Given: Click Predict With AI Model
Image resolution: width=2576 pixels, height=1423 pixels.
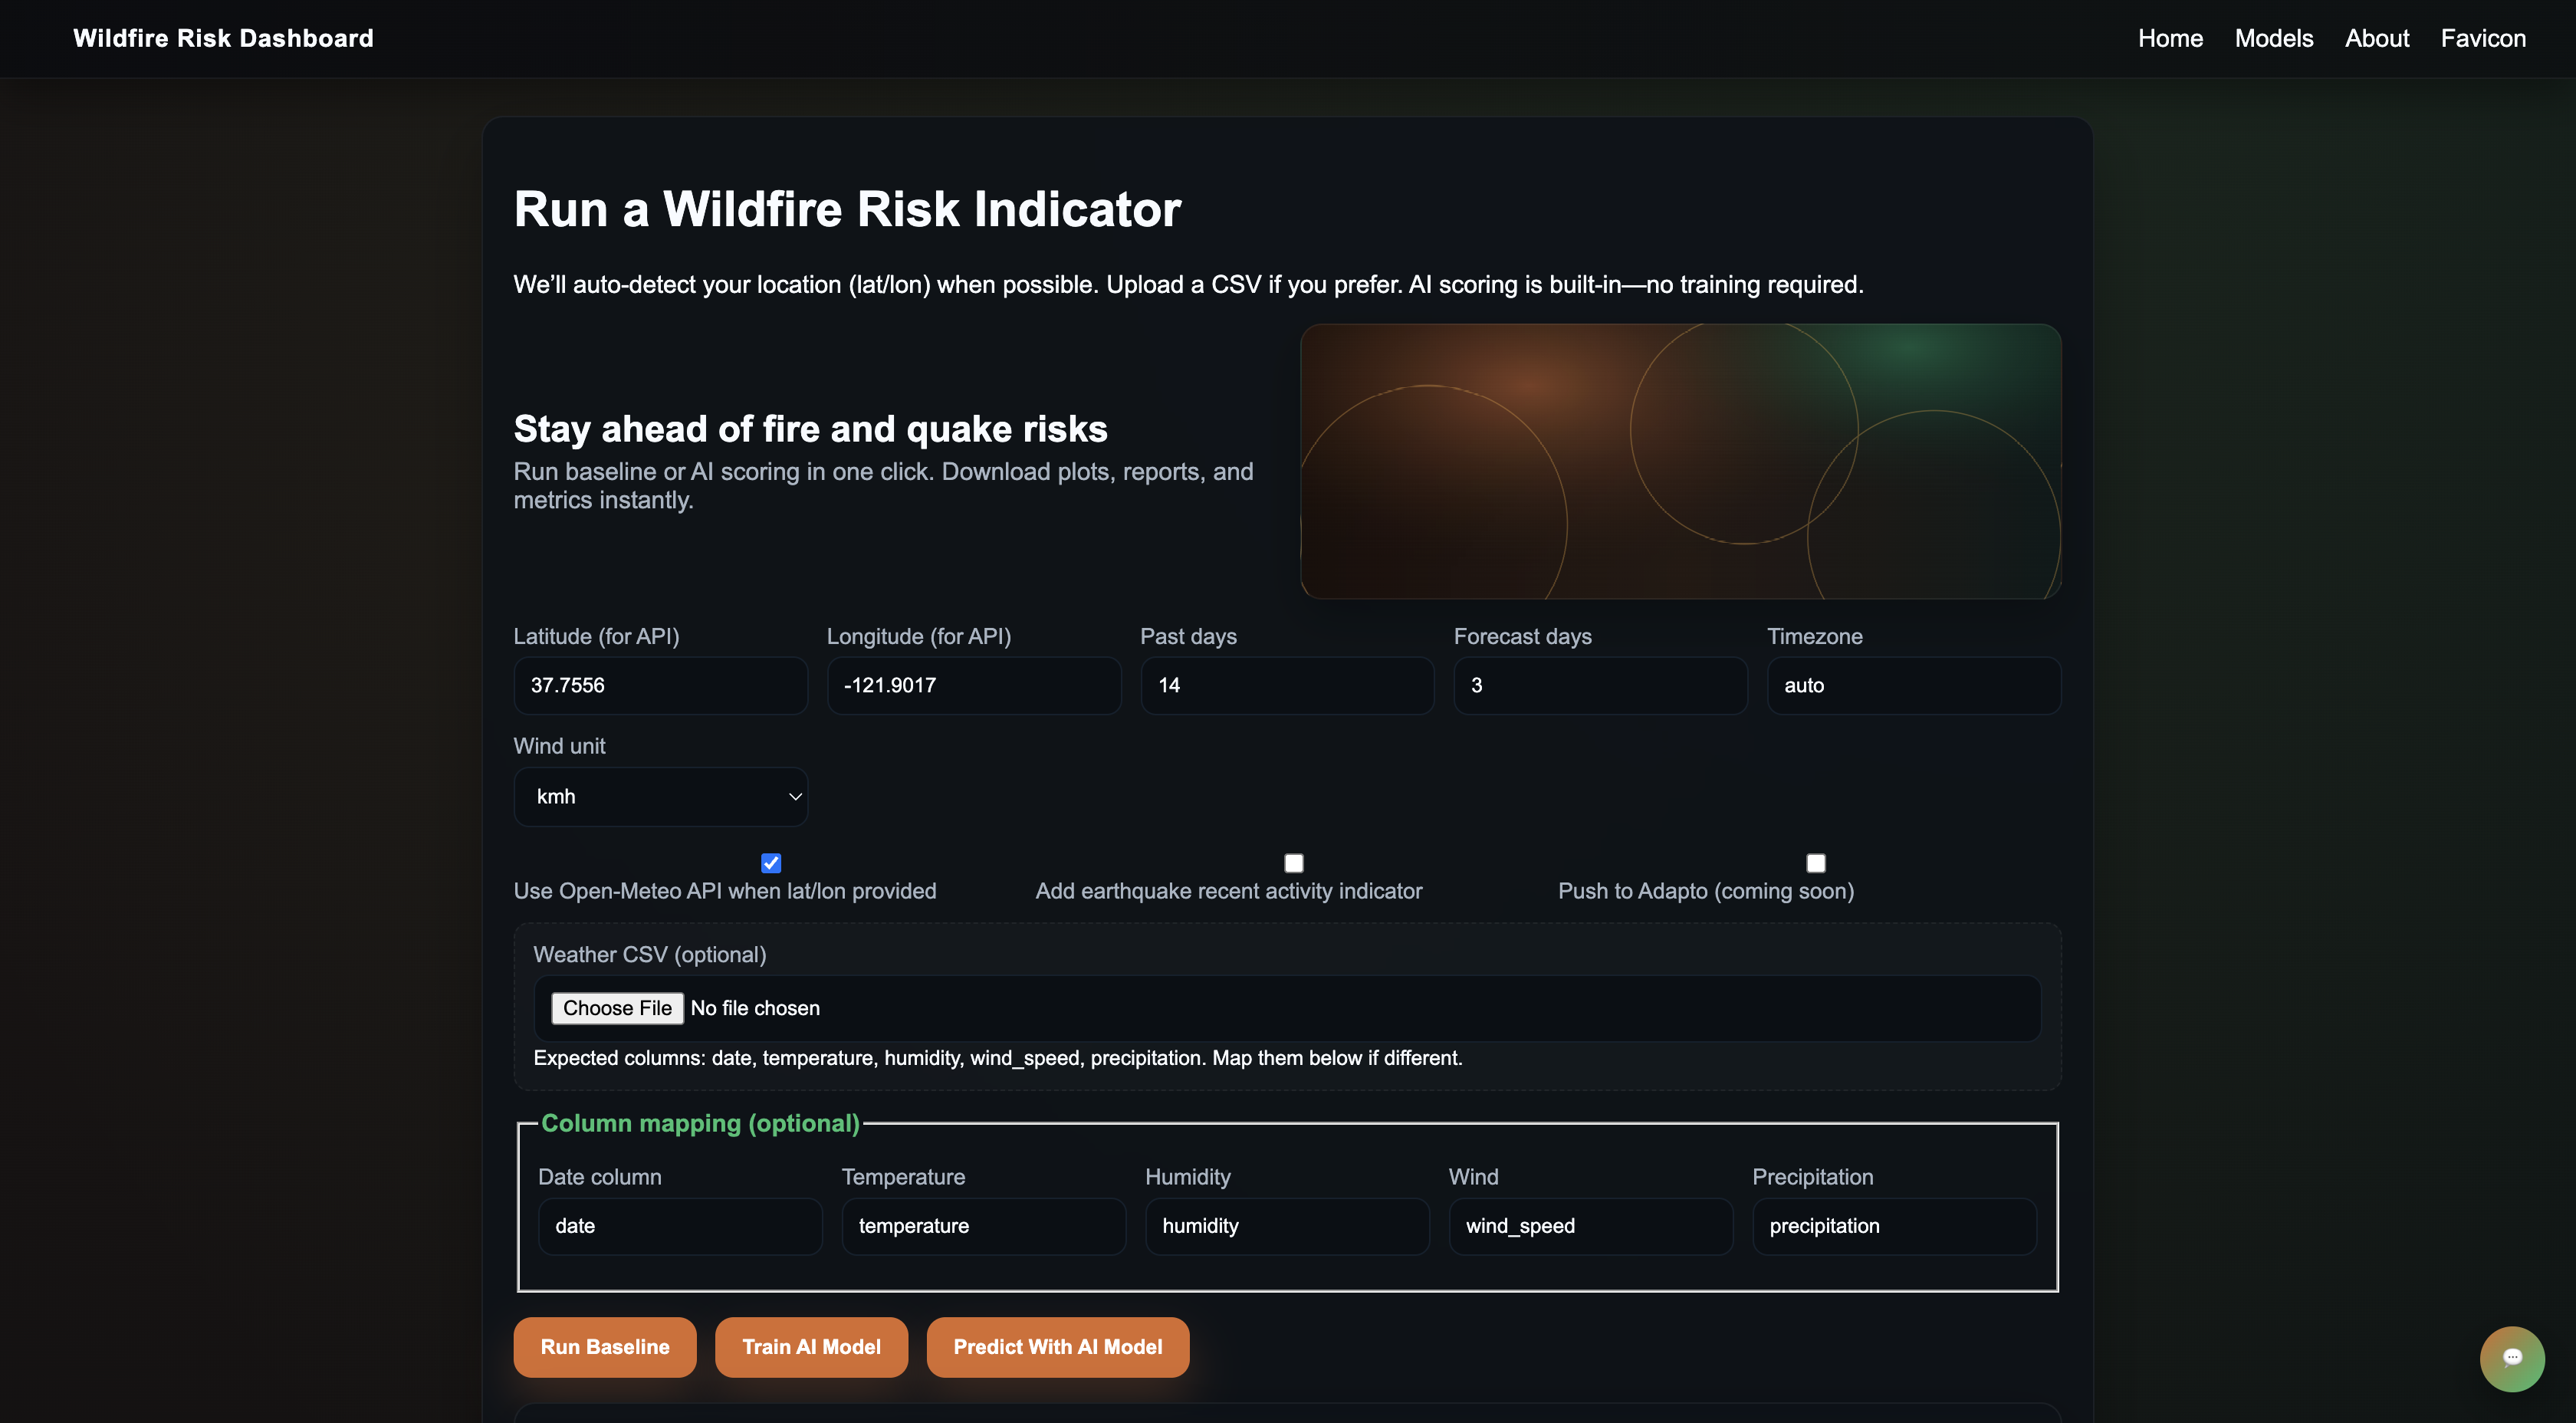Looking at the screenshot, I should (x=1057, y=1346).
